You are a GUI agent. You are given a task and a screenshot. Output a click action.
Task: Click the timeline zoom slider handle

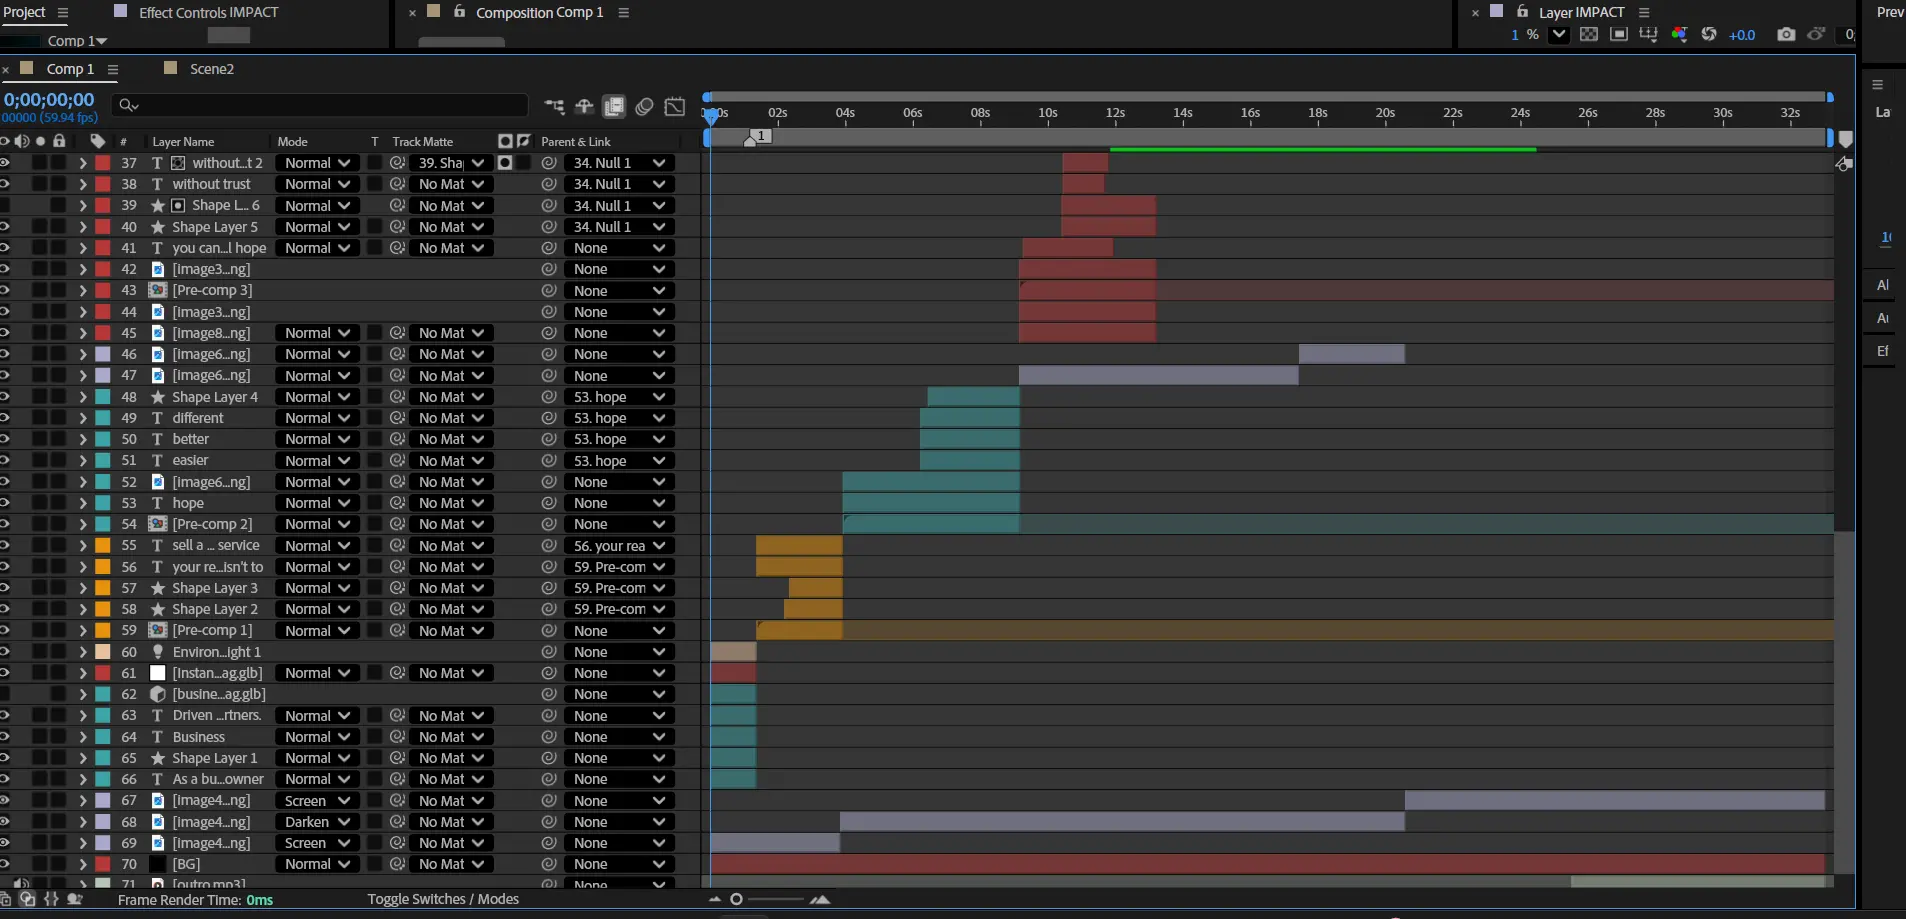737,899
